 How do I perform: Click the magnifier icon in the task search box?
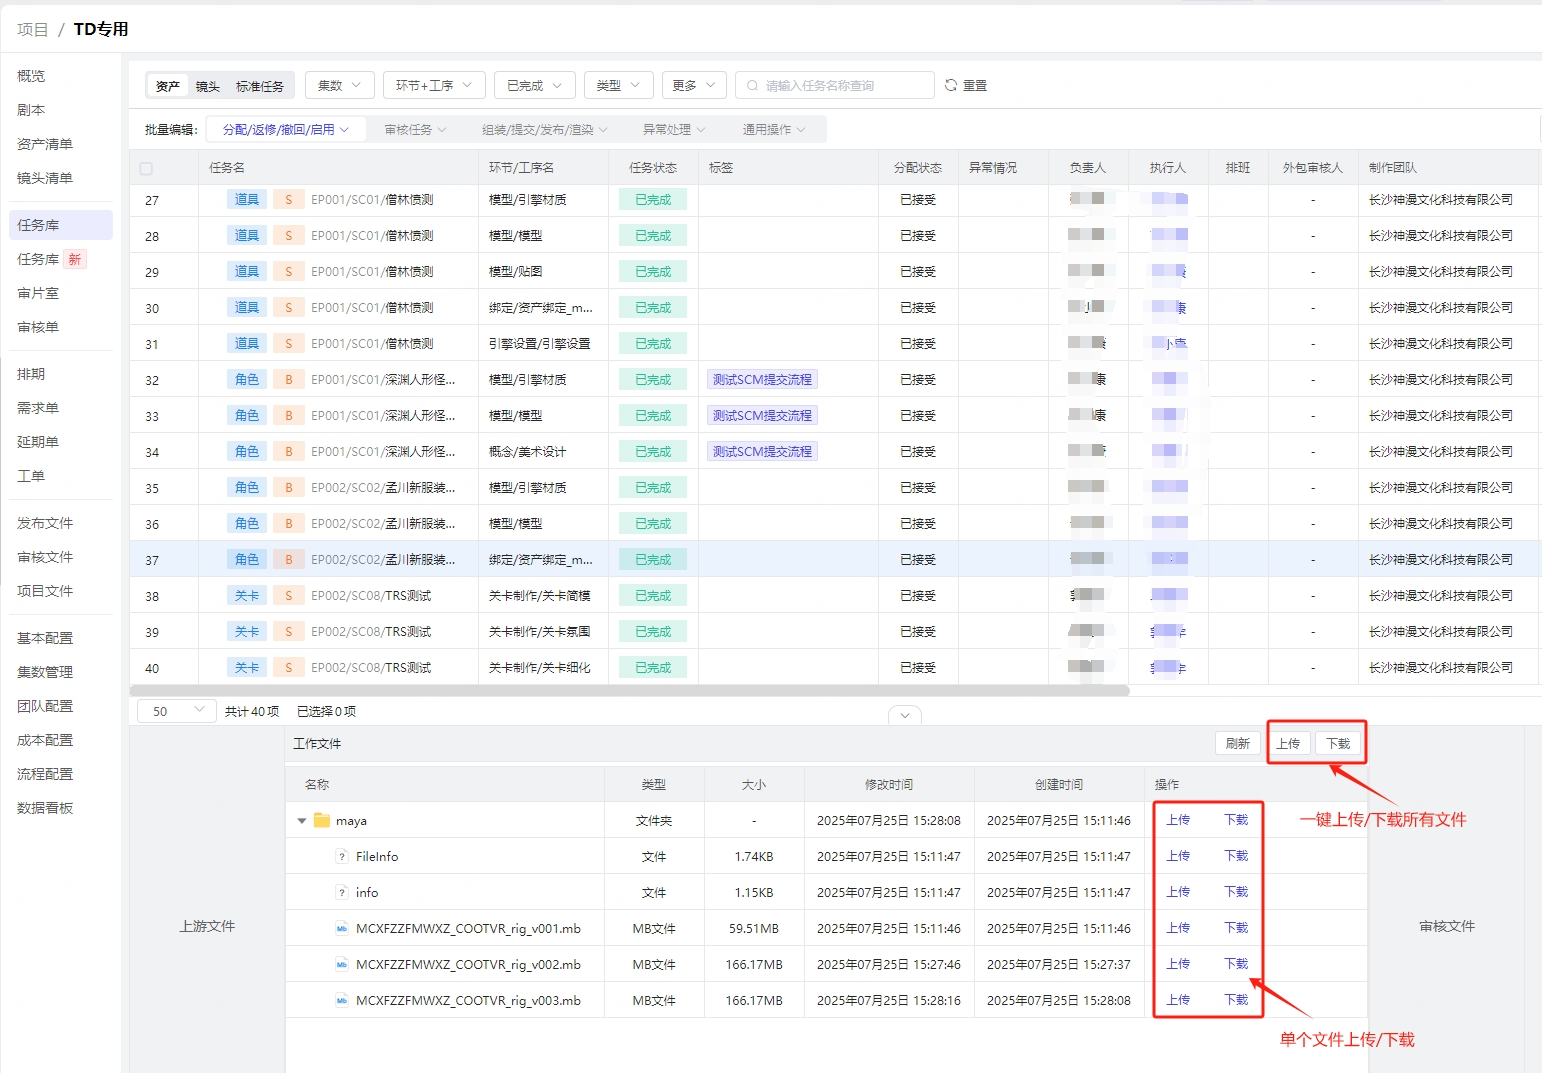point(752,86)
